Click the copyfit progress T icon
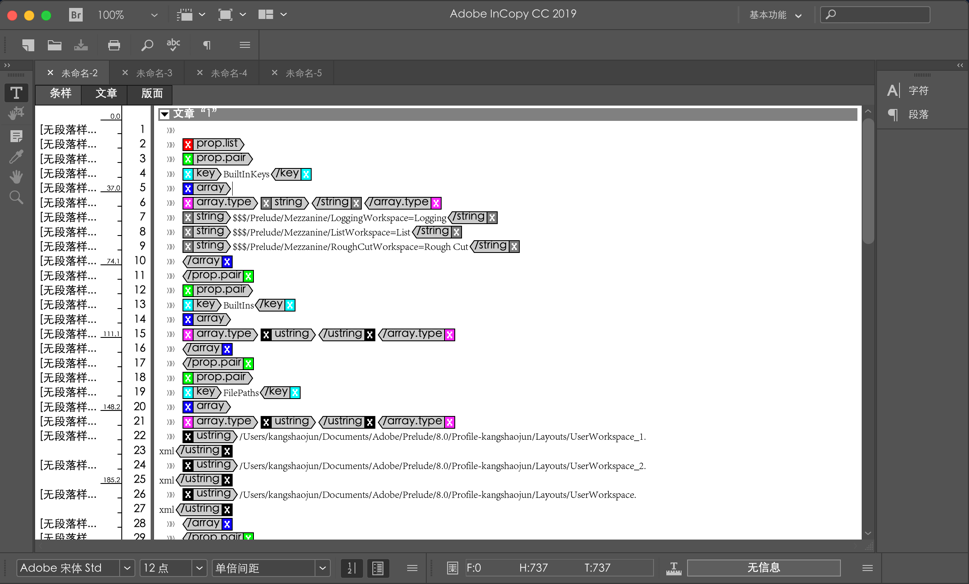Image resolution: width=969 pixels, height=584 pixels. tap(674, 569)
